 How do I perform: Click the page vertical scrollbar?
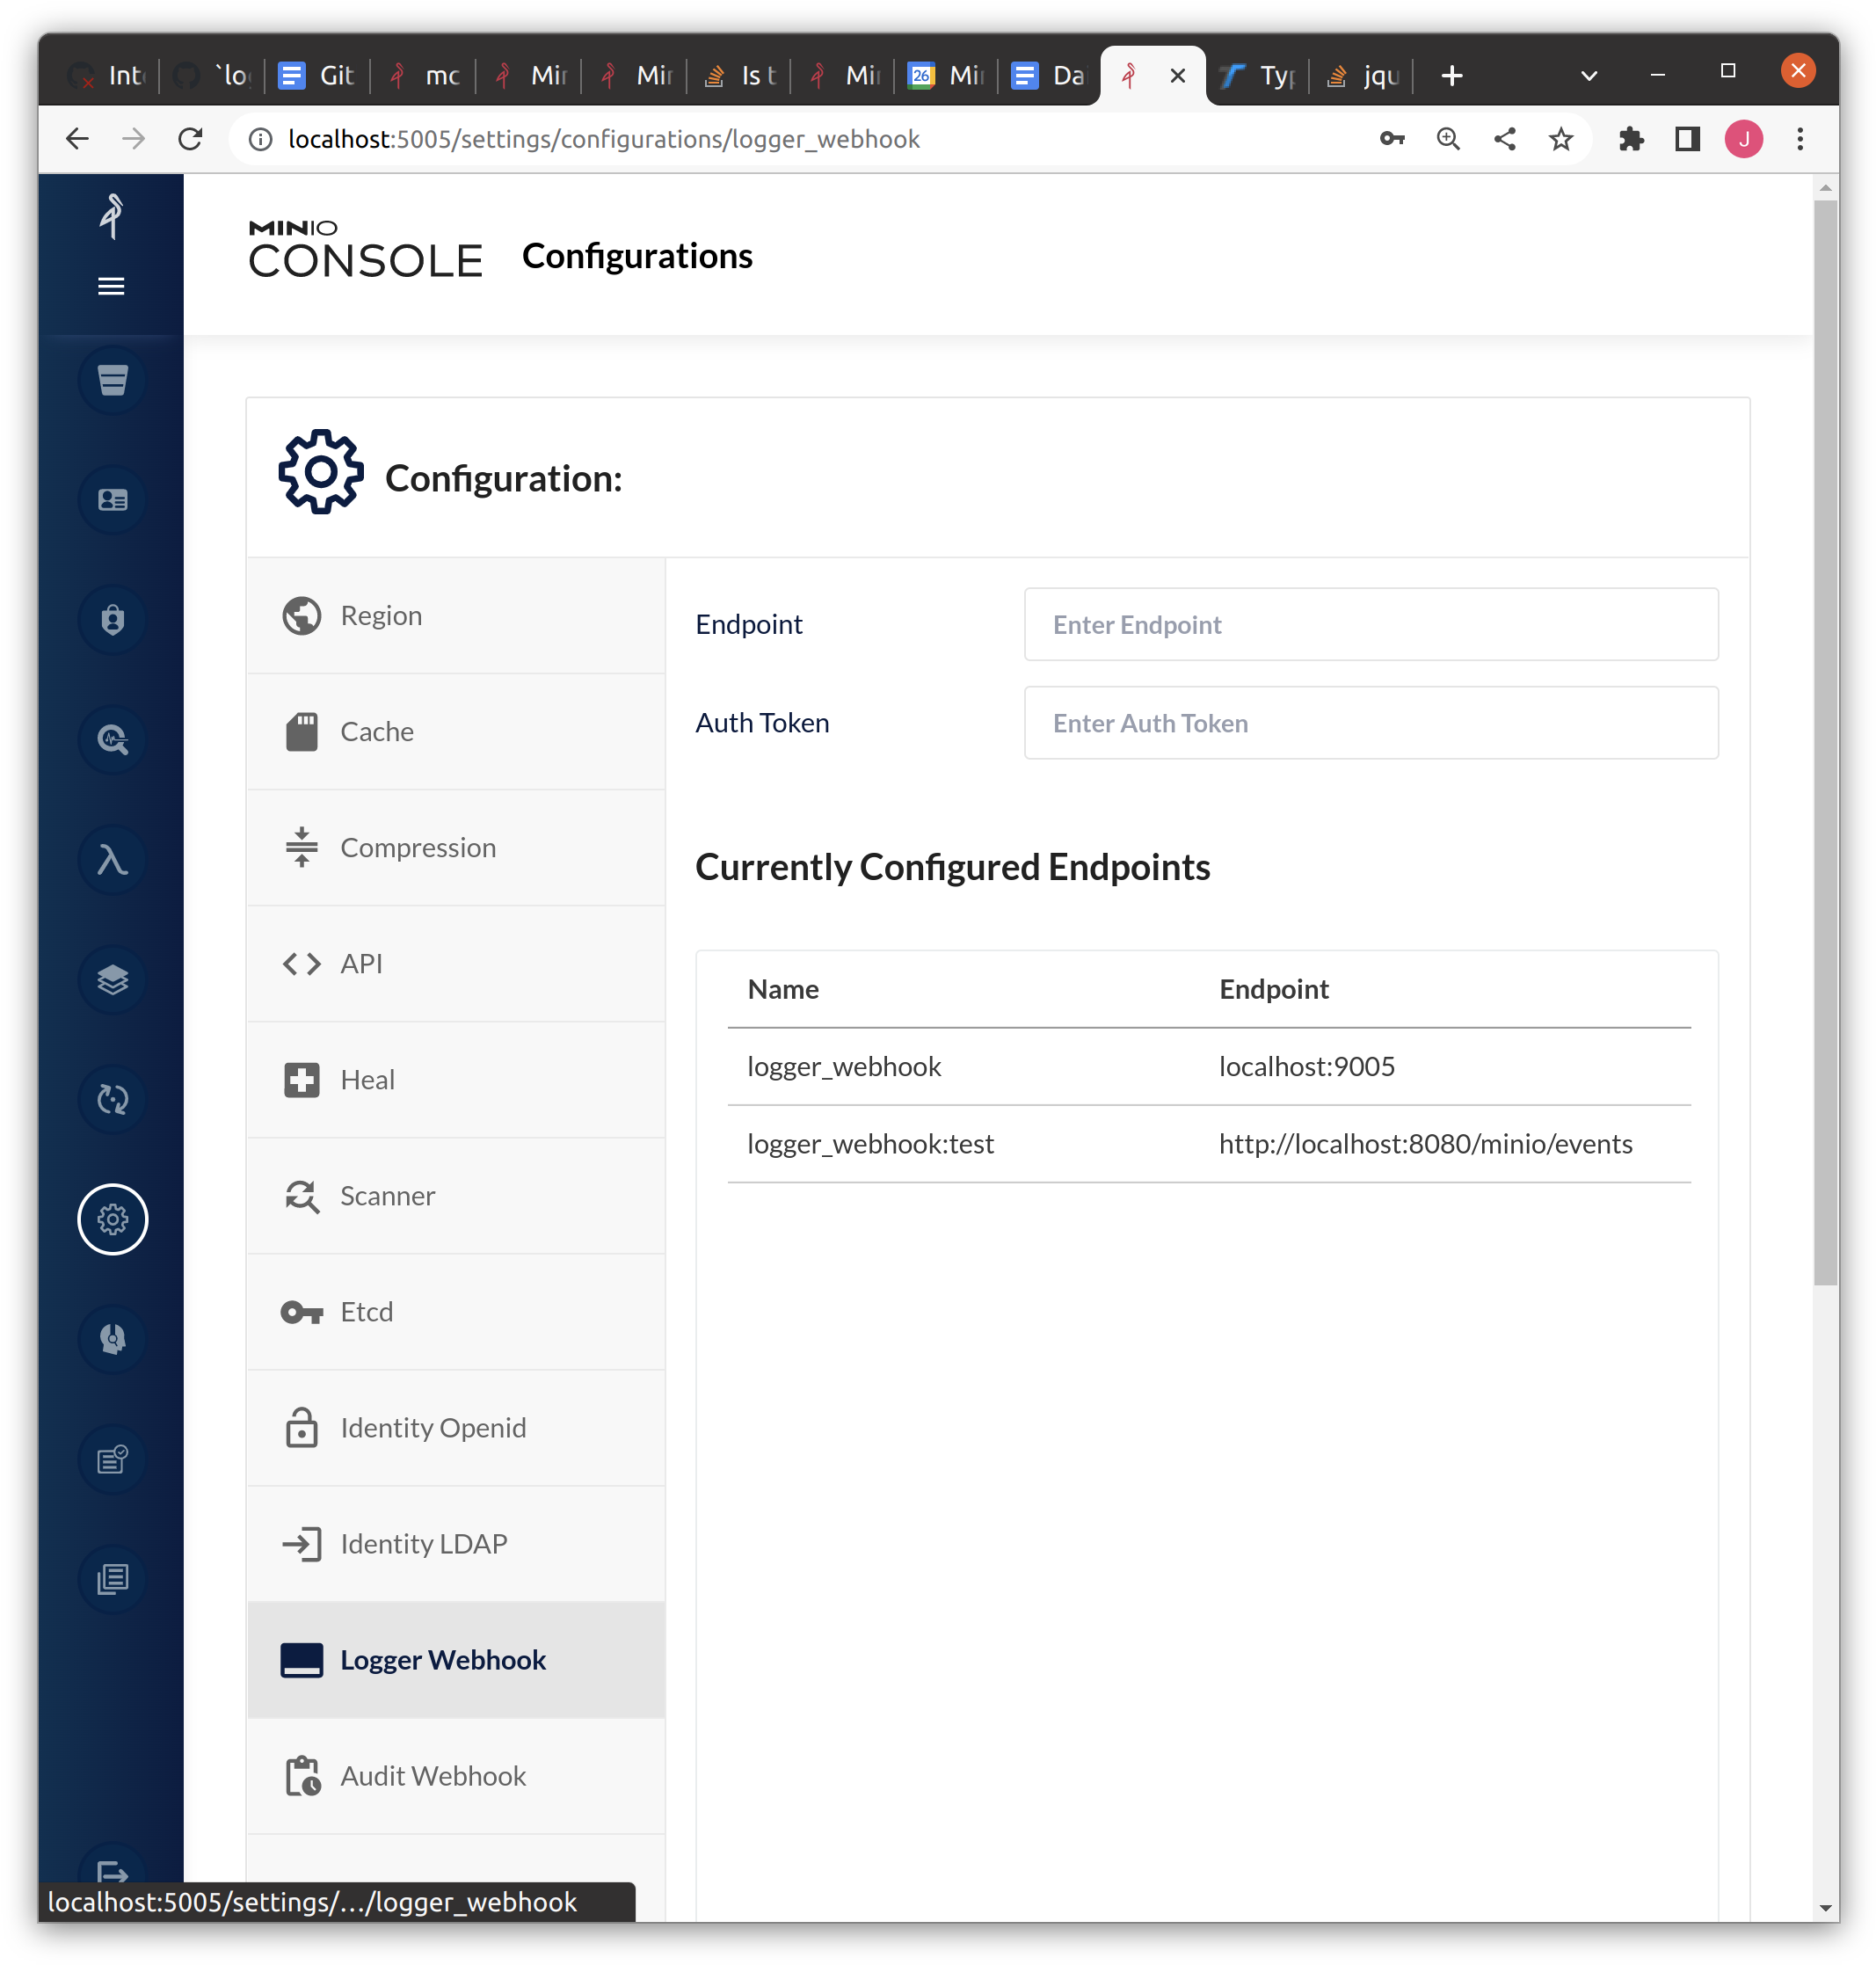1825,740
